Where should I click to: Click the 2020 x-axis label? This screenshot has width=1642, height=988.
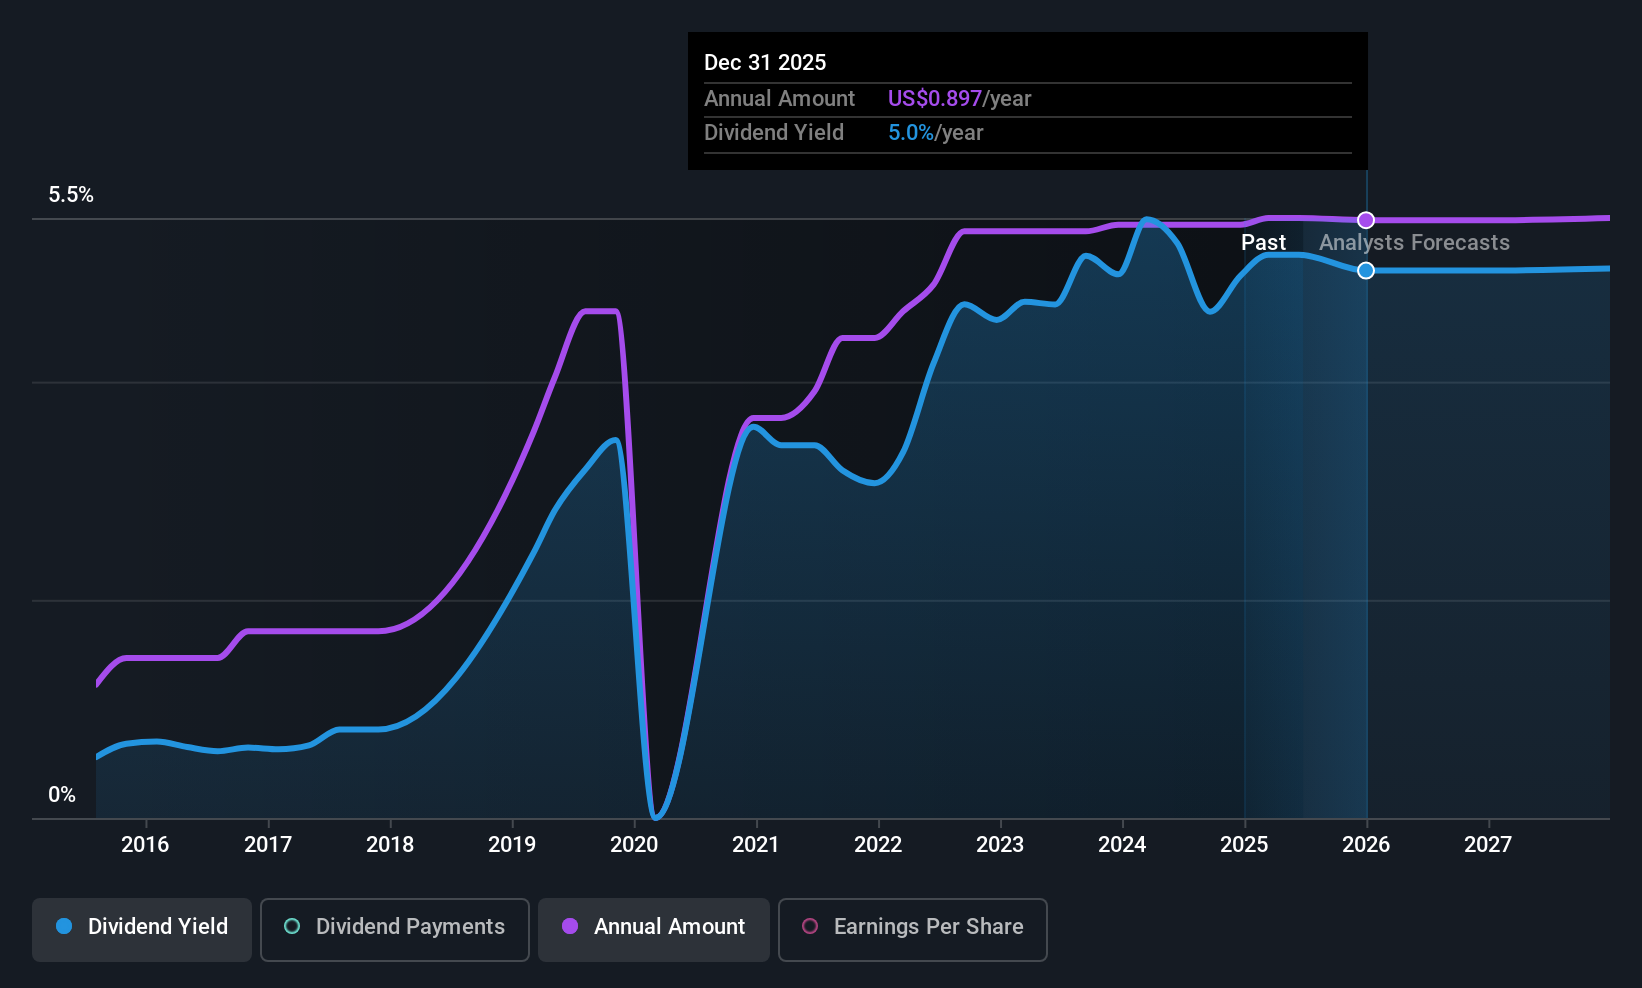634,844
